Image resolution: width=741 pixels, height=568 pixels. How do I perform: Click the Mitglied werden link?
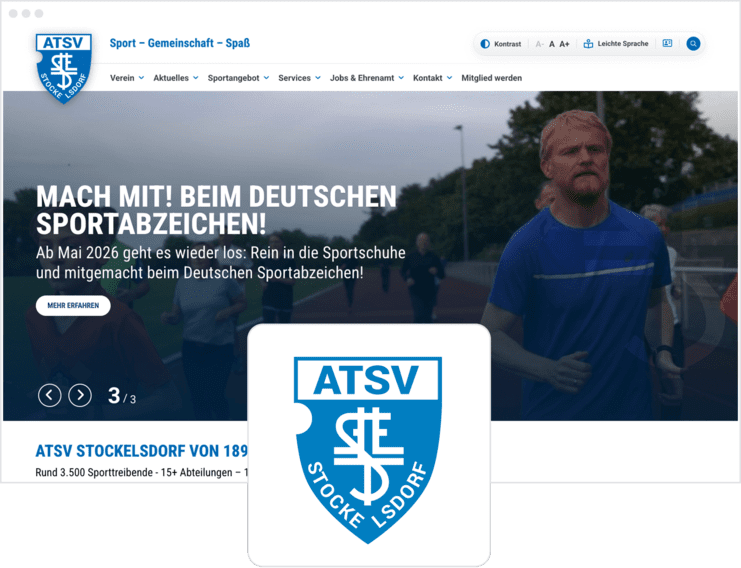coord(491,78)
